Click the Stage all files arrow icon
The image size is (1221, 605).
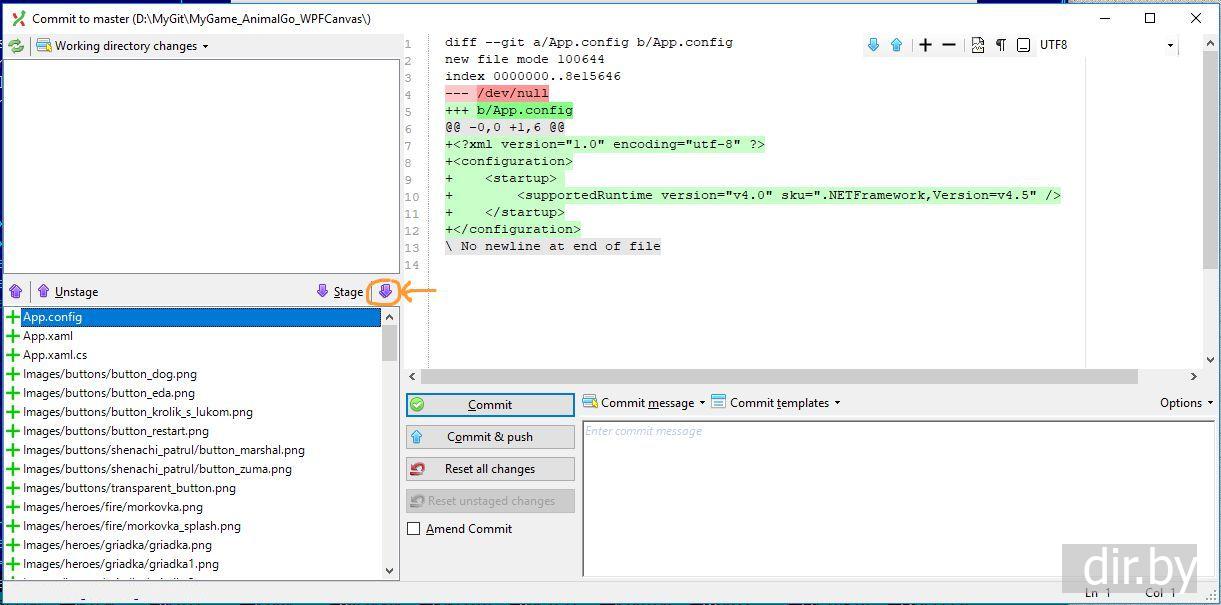coord(385,292)
